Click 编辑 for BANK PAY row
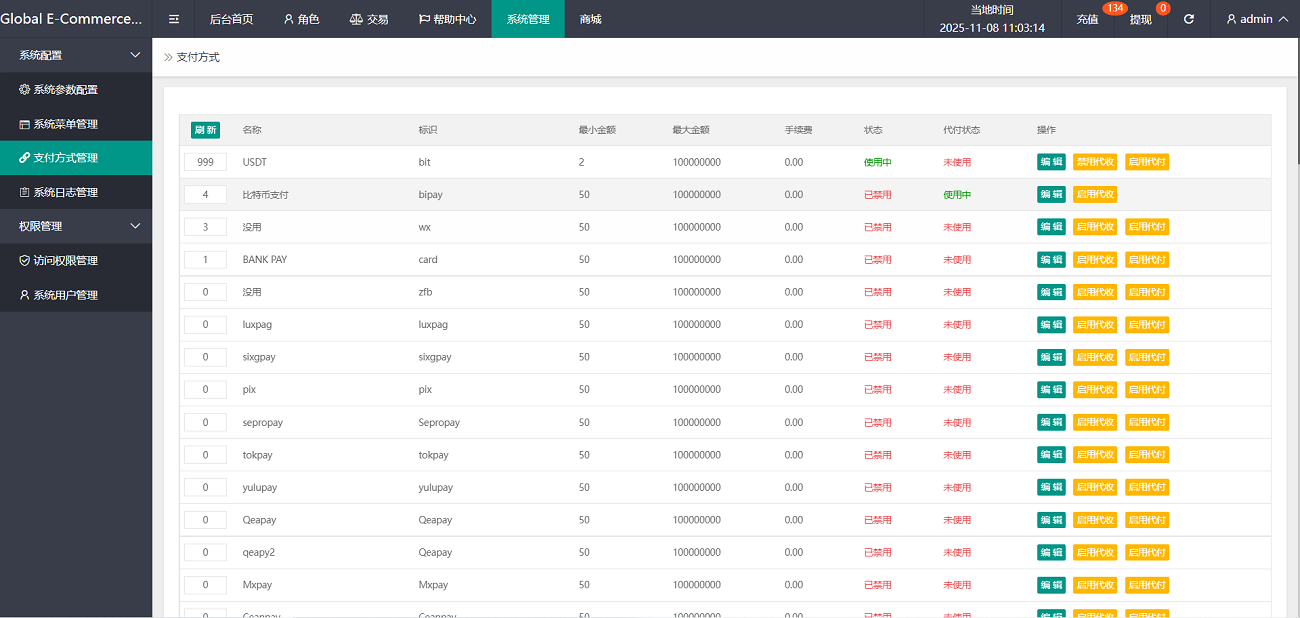This screenshot has height=618, width=1300. click(x=1051, y=260)
